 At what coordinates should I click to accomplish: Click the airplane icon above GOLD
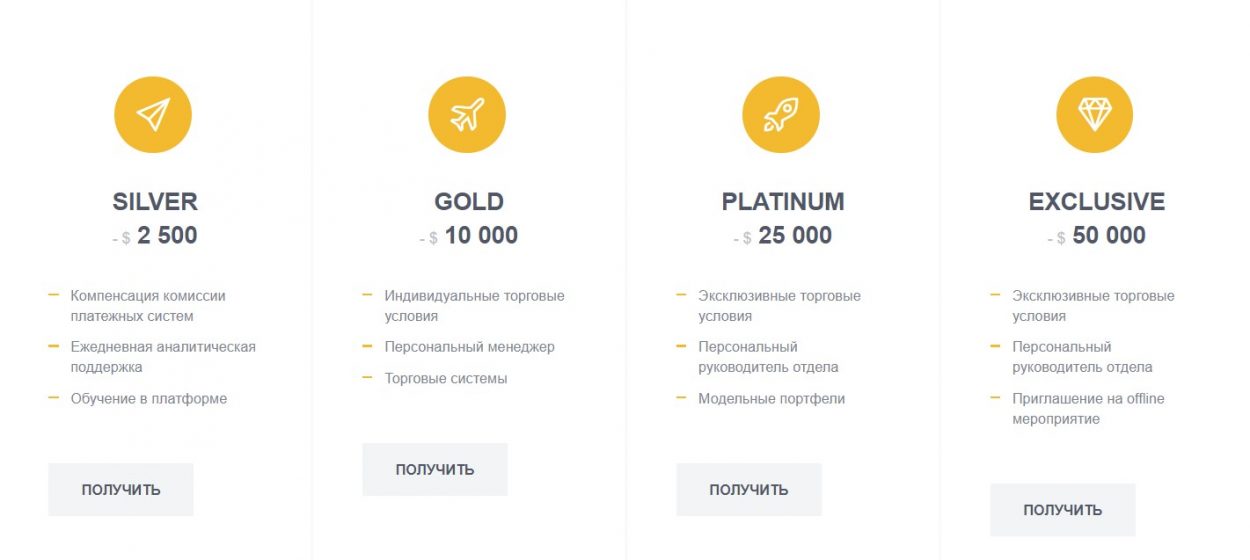click(x=467, y=115)
